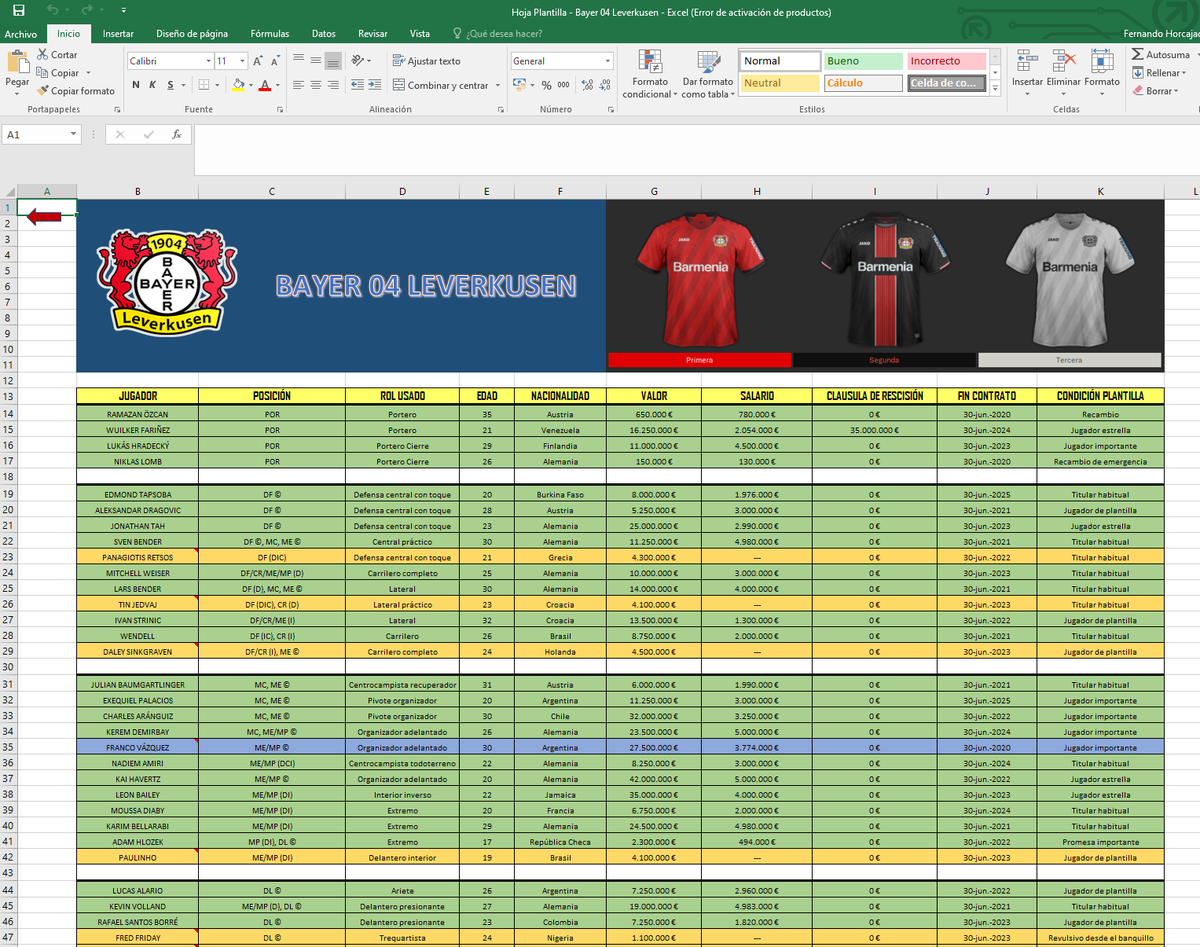Align text to the top

300,60
